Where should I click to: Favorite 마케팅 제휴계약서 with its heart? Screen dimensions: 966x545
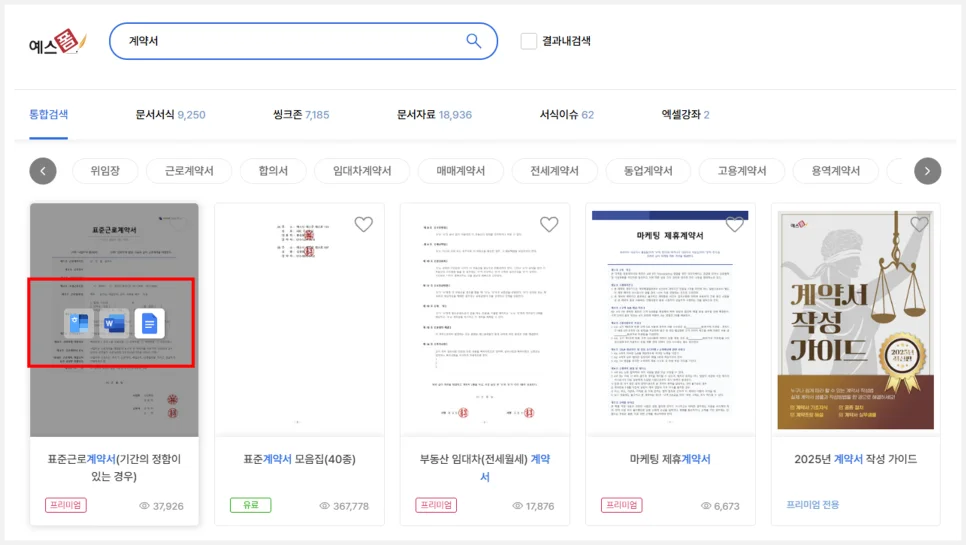pos(734,224)
